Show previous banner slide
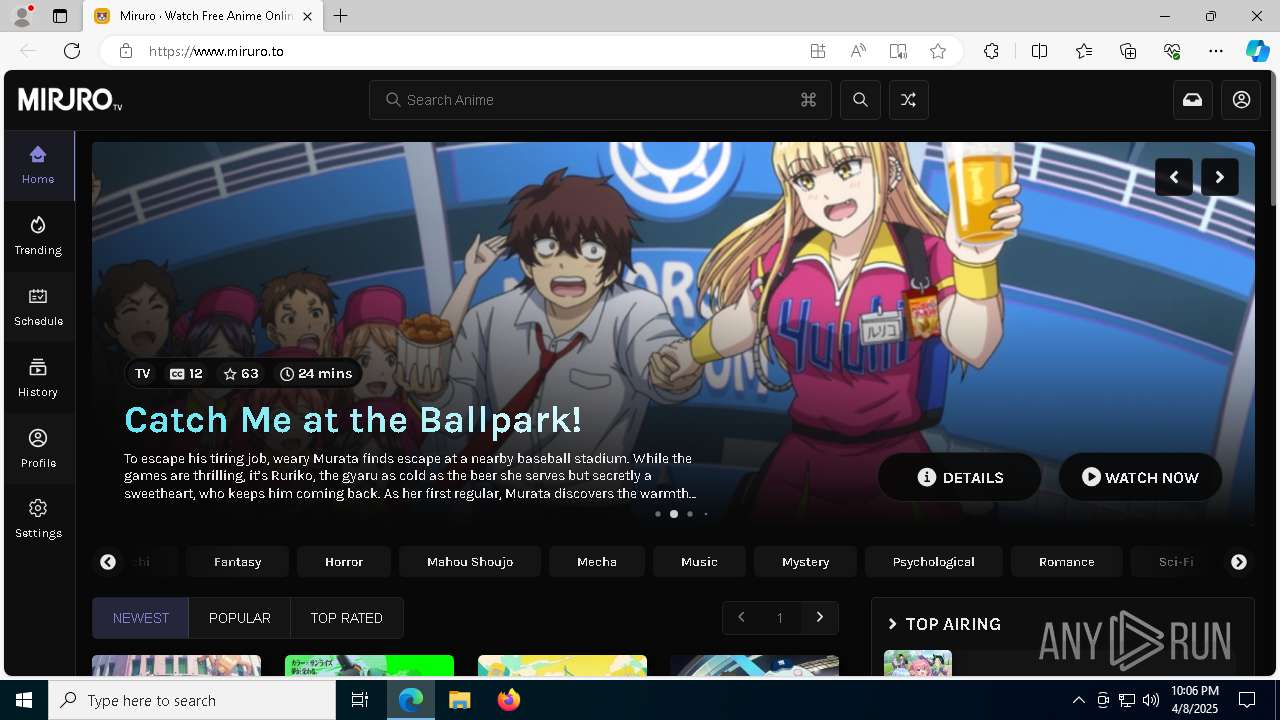This screenshot has width=1280, height=720. coord(1174,177)
